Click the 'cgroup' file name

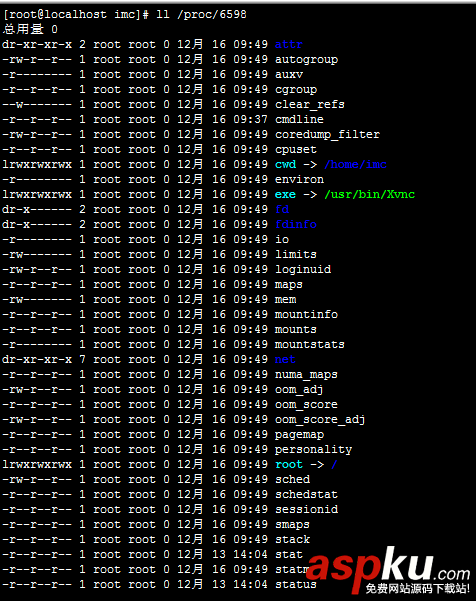point(296,89)
